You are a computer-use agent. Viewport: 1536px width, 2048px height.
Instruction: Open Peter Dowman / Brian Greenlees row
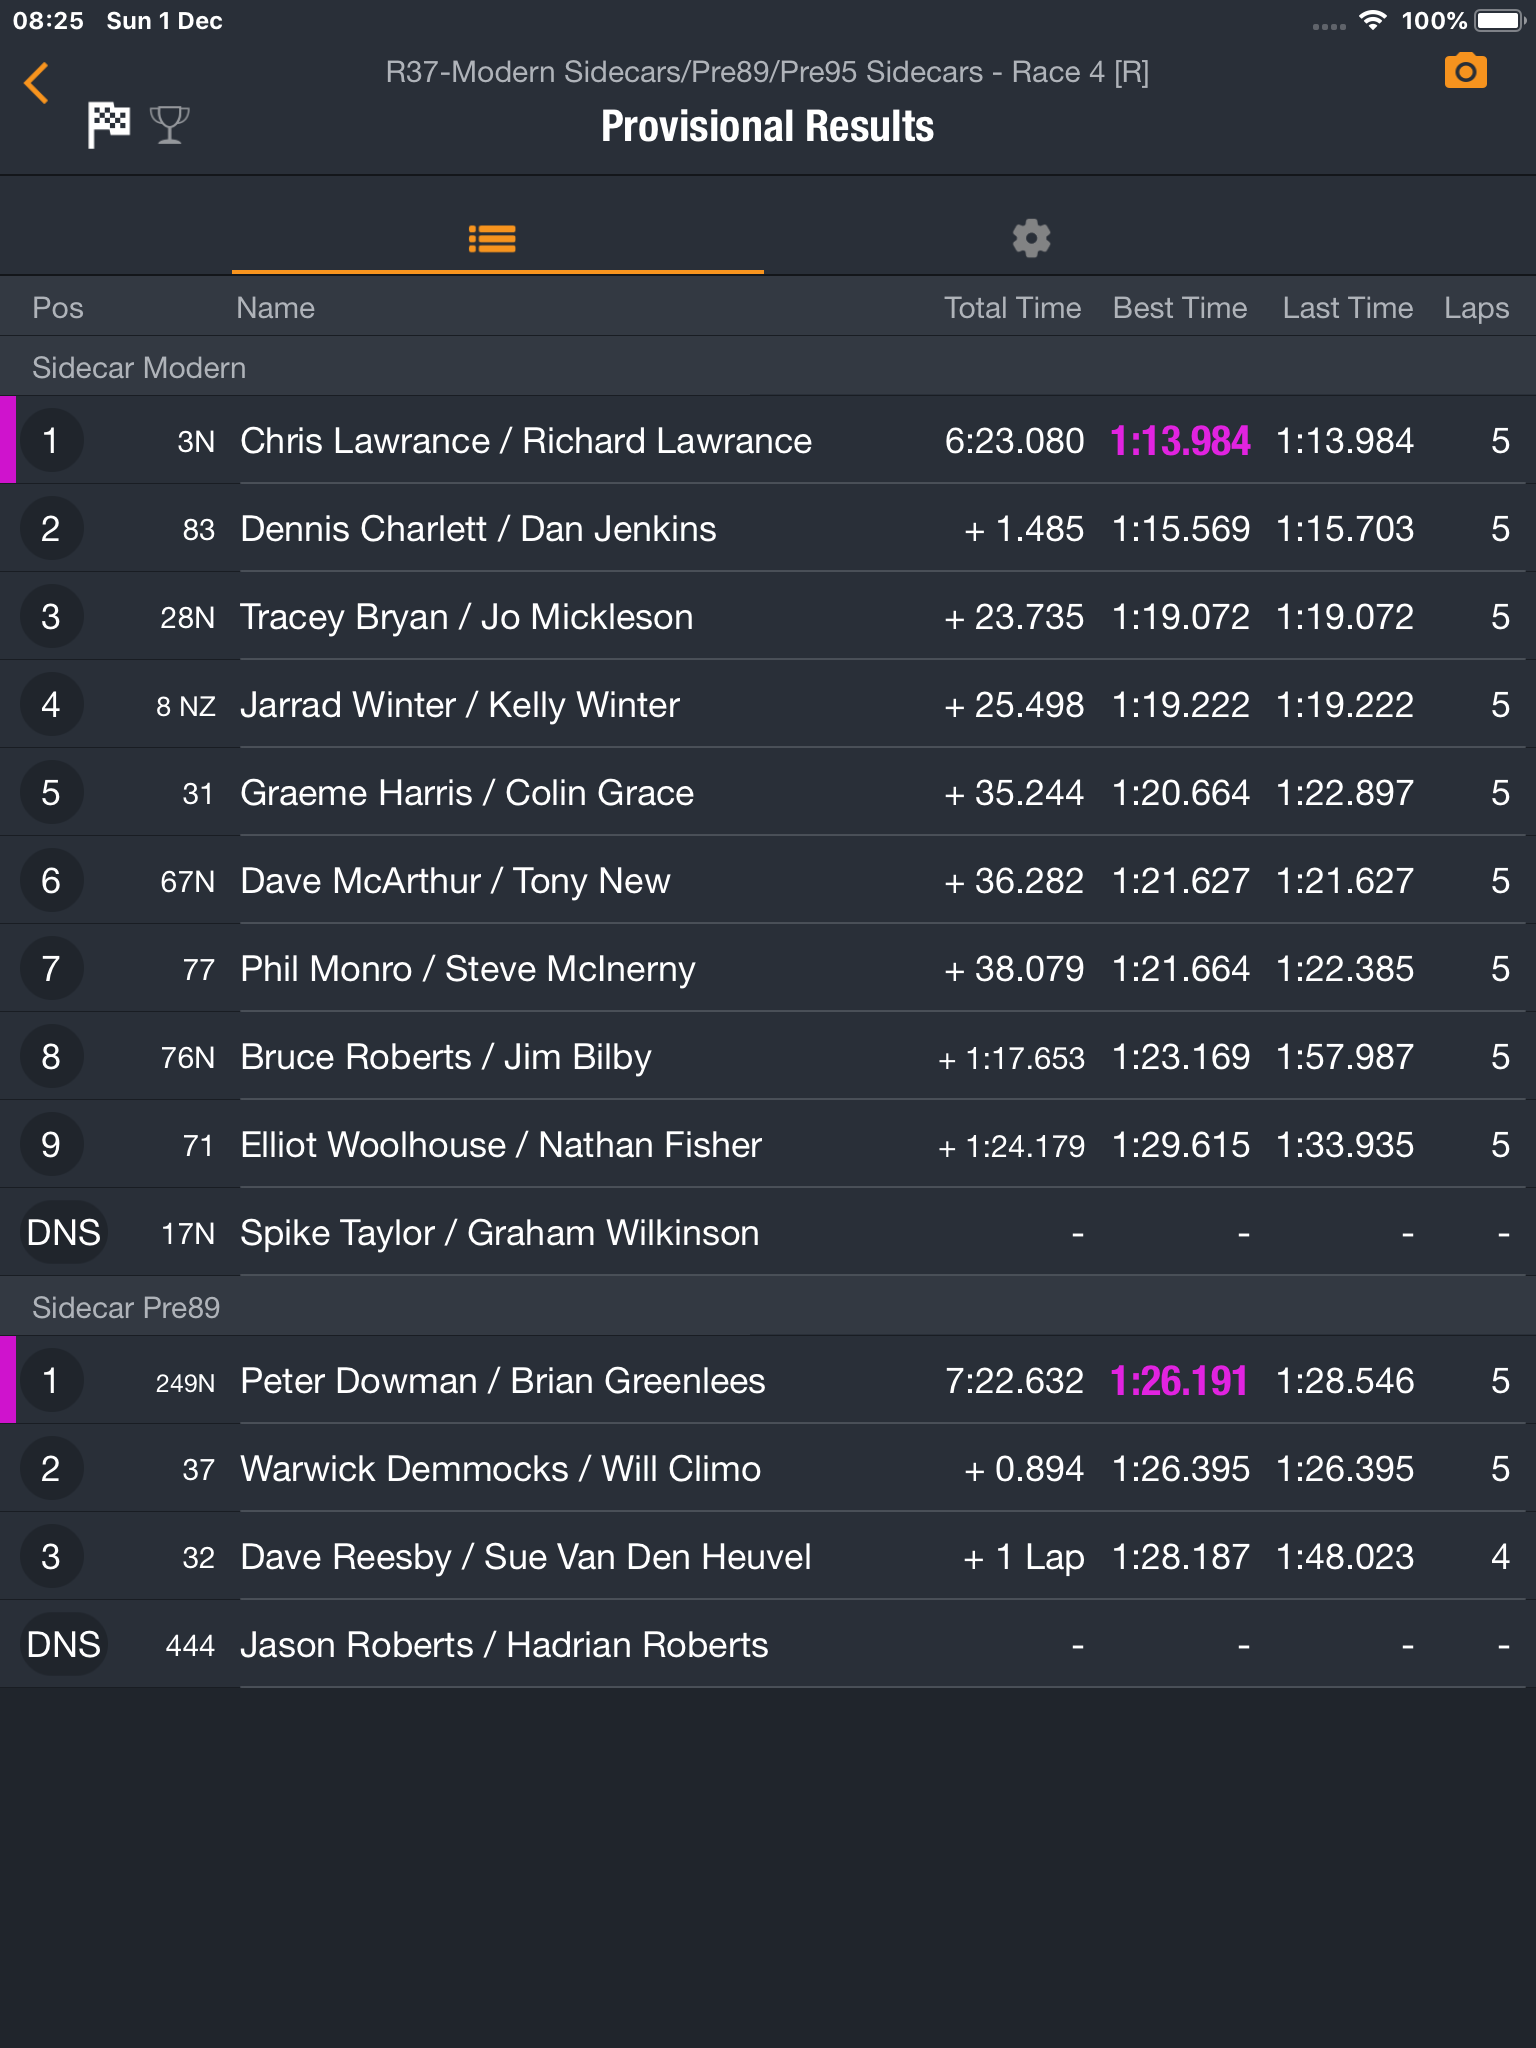[768, 1380]
